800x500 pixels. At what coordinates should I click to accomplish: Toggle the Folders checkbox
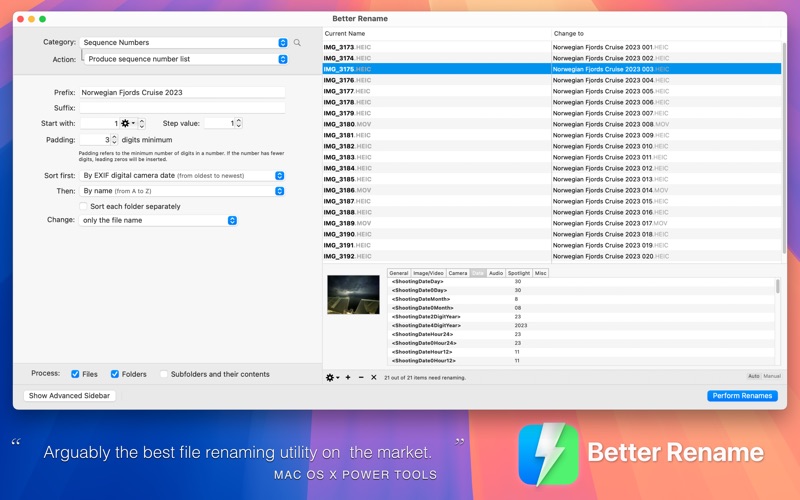pyautogui.click(x=115, y=374)
